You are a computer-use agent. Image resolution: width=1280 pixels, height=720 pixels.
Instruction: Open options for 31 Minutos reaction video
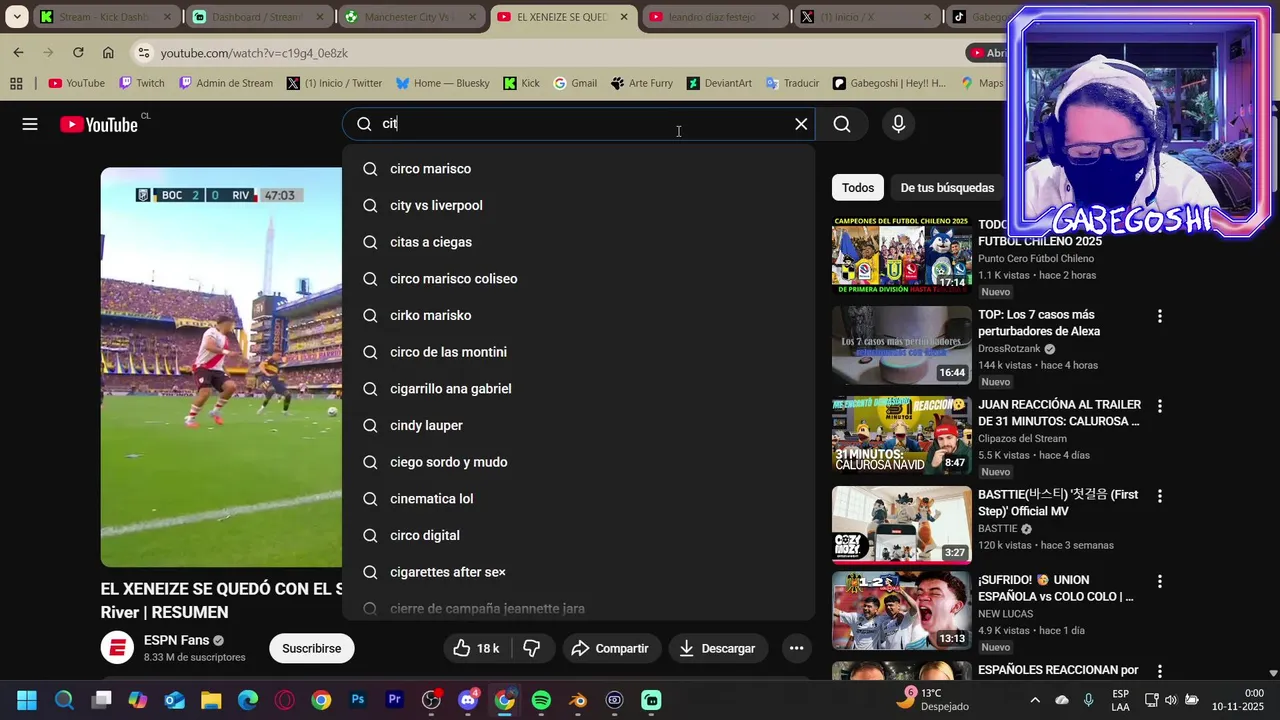(1160, 406)
